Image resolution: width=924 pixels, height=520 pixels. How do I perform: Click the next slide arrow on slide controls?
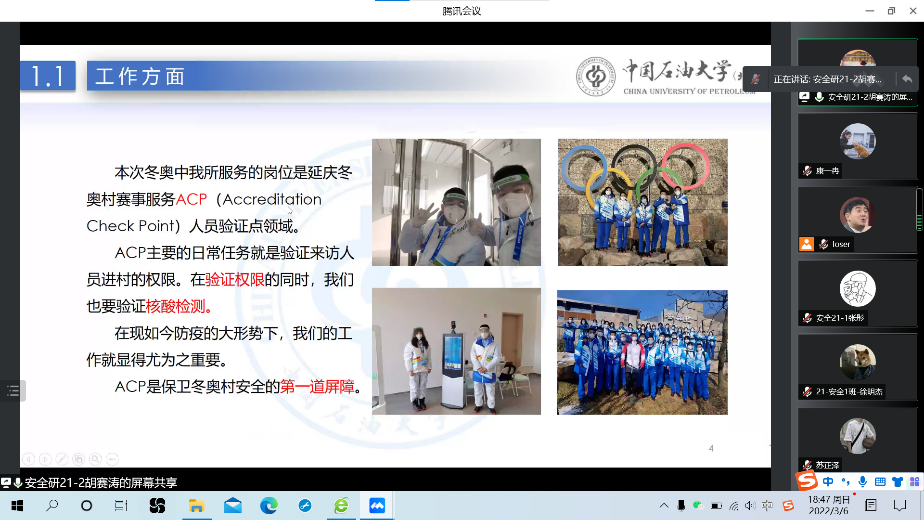click(45, 459)
